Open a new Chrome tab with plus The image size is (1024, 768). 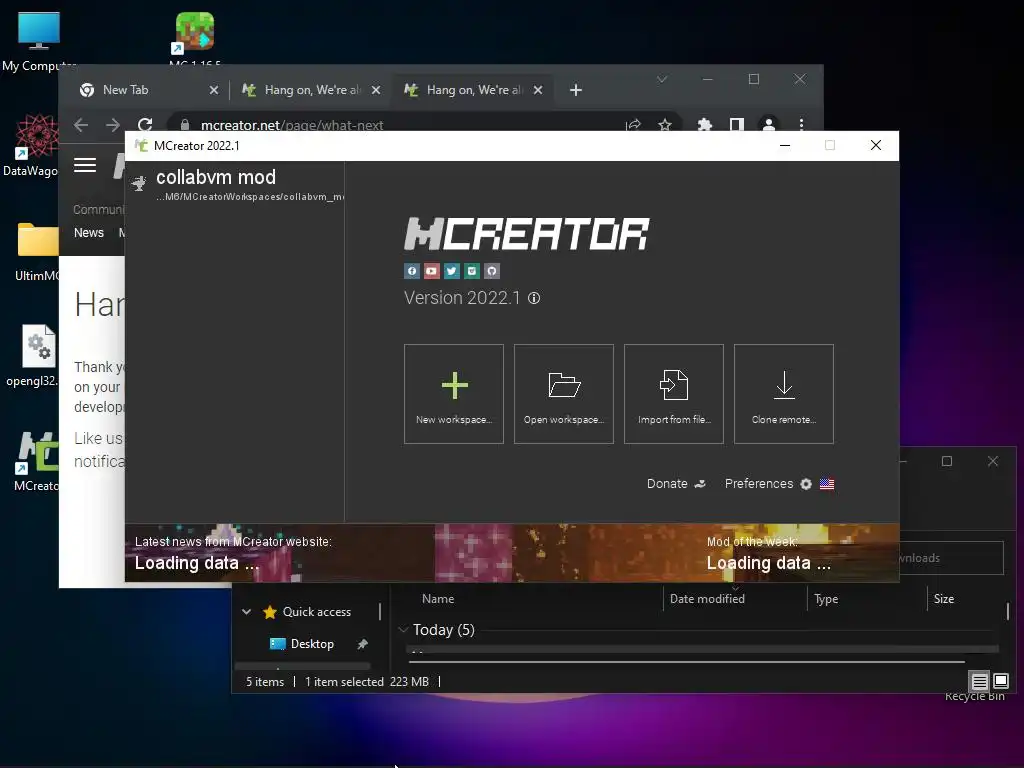tap(575, 90)
